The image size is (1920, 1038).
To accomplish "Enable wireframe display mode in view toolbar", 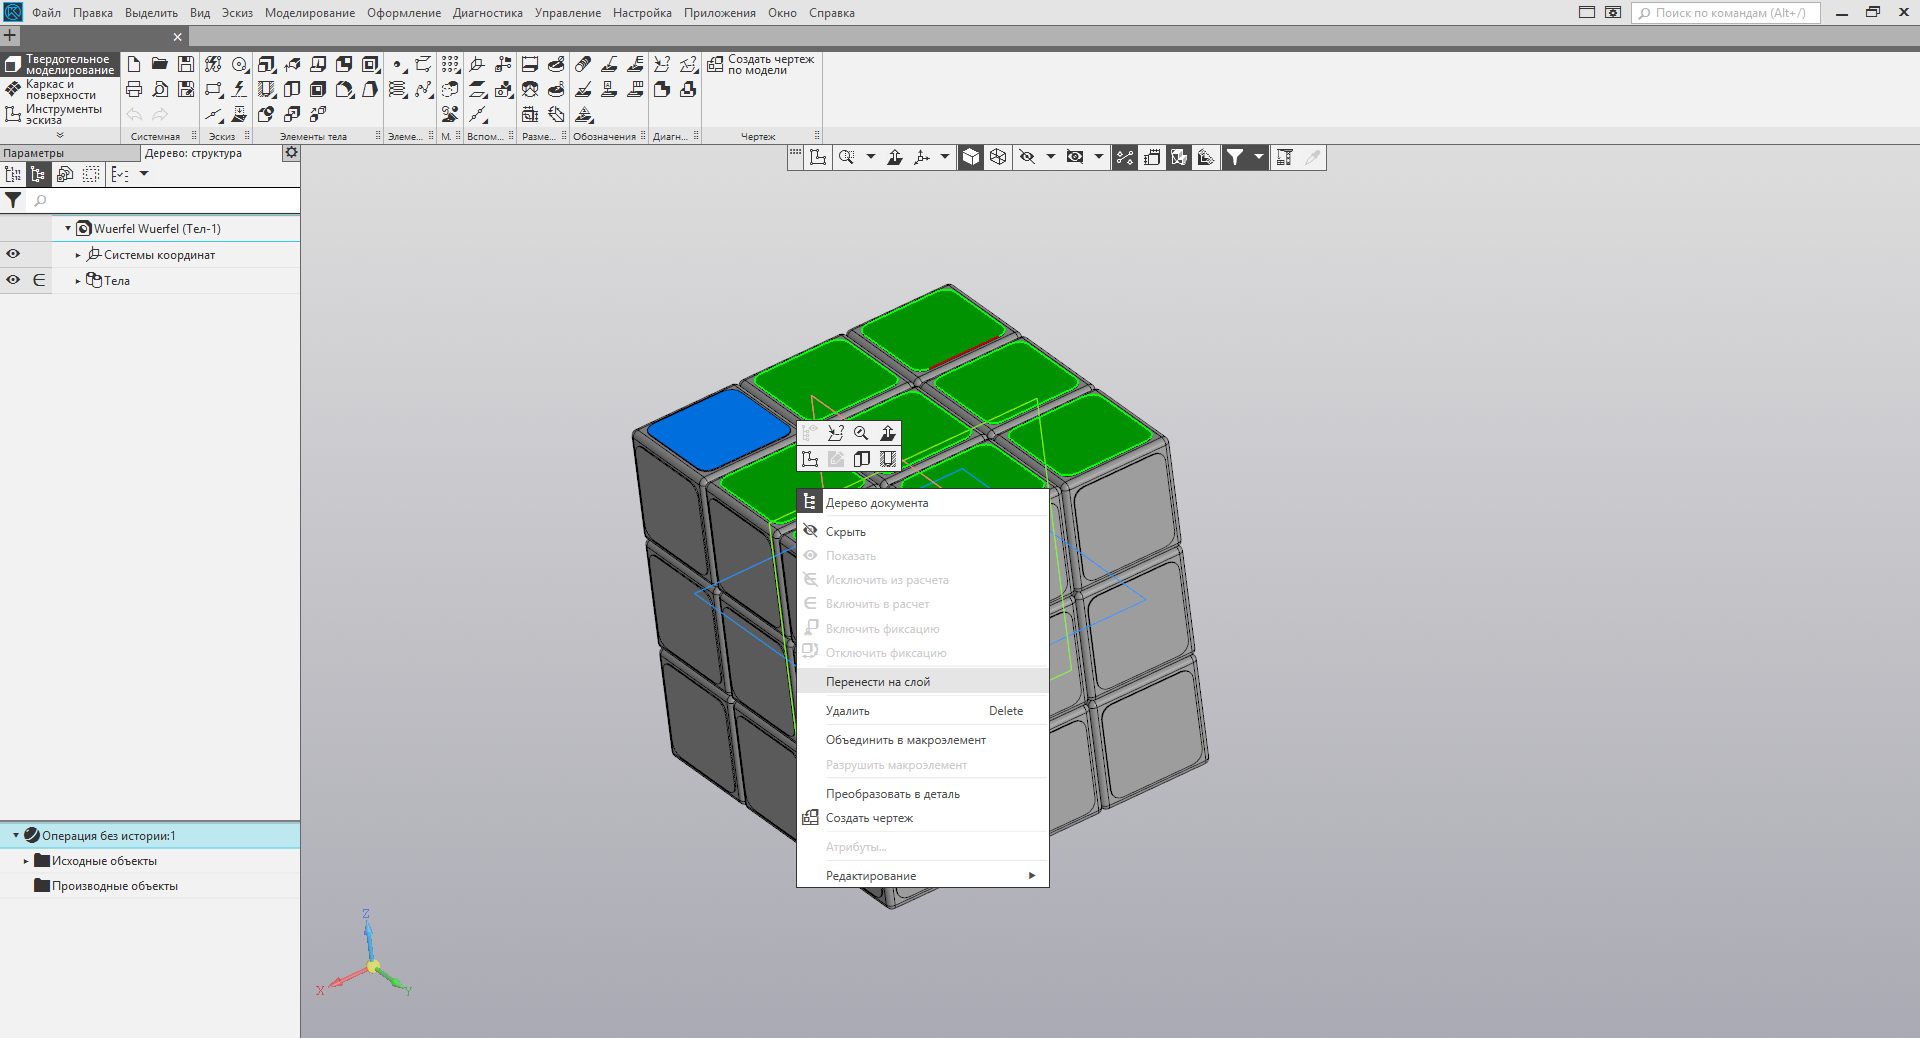I will (x=998, y=157).
